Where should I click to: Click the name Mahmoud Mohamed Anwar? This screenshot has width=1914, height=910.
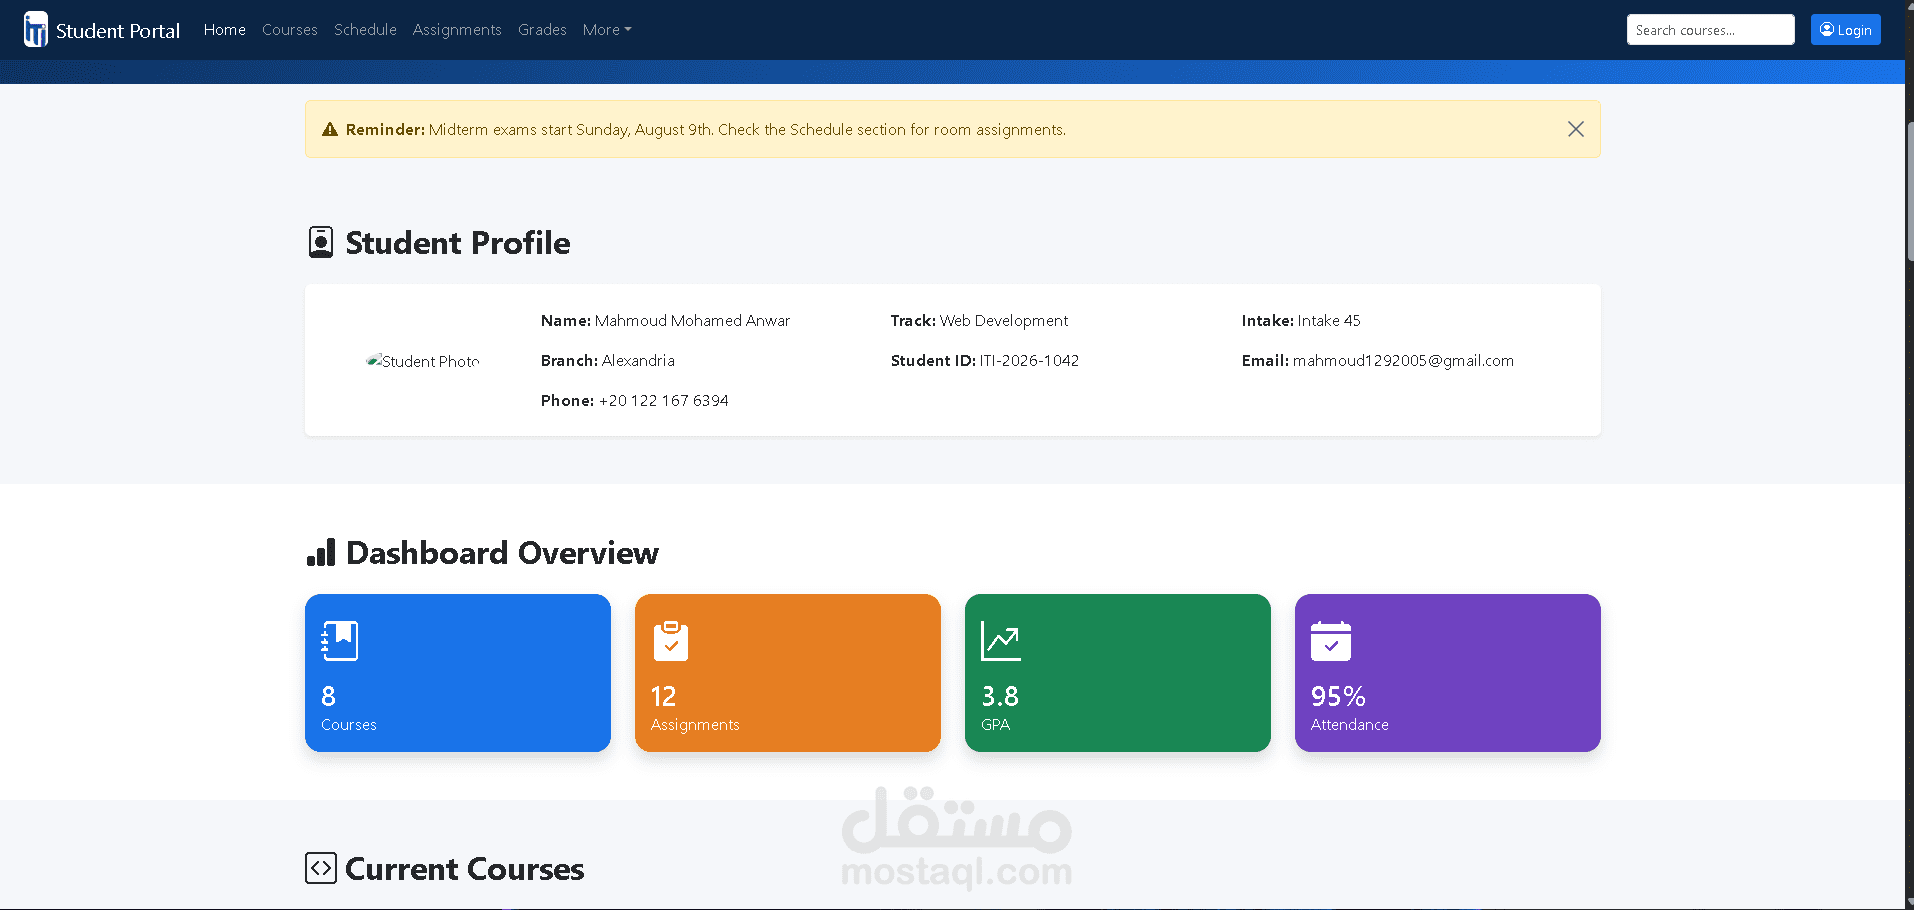coord(692,321)
